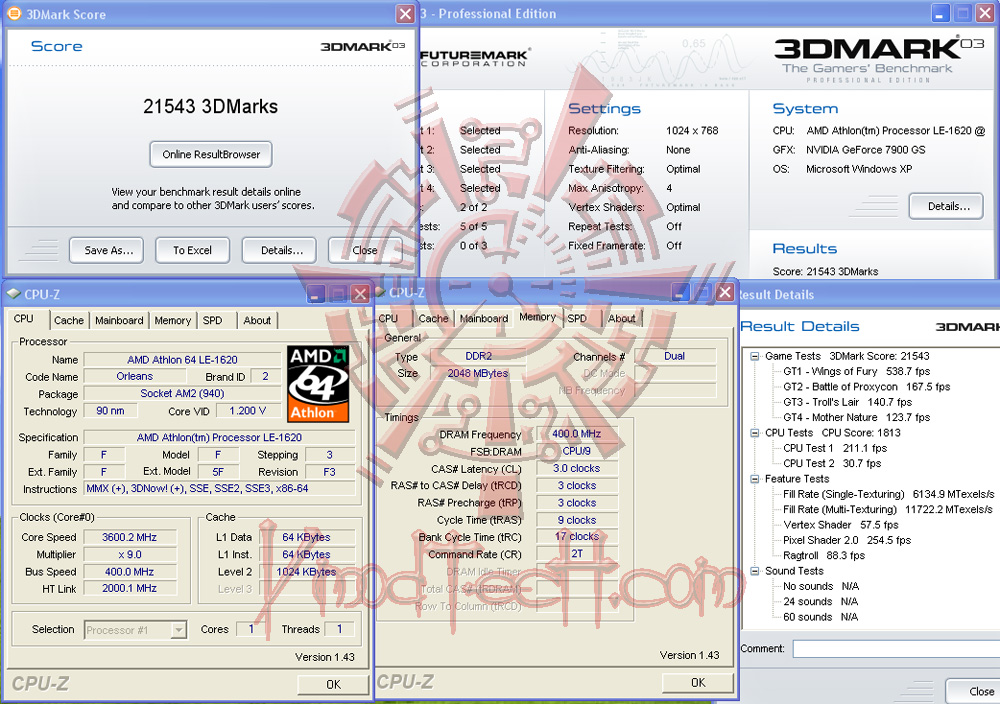
Task: Click the DRAM Frequency 400.0 MHz value
Action: point(577,434)
